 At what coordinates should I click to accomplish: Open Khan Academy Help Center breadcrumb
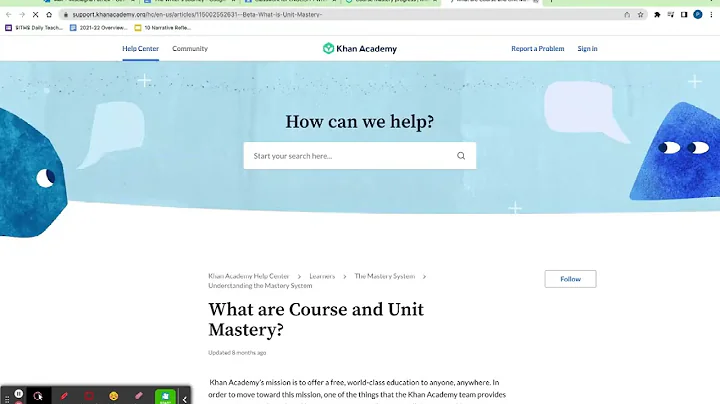(x=248, y=276)
